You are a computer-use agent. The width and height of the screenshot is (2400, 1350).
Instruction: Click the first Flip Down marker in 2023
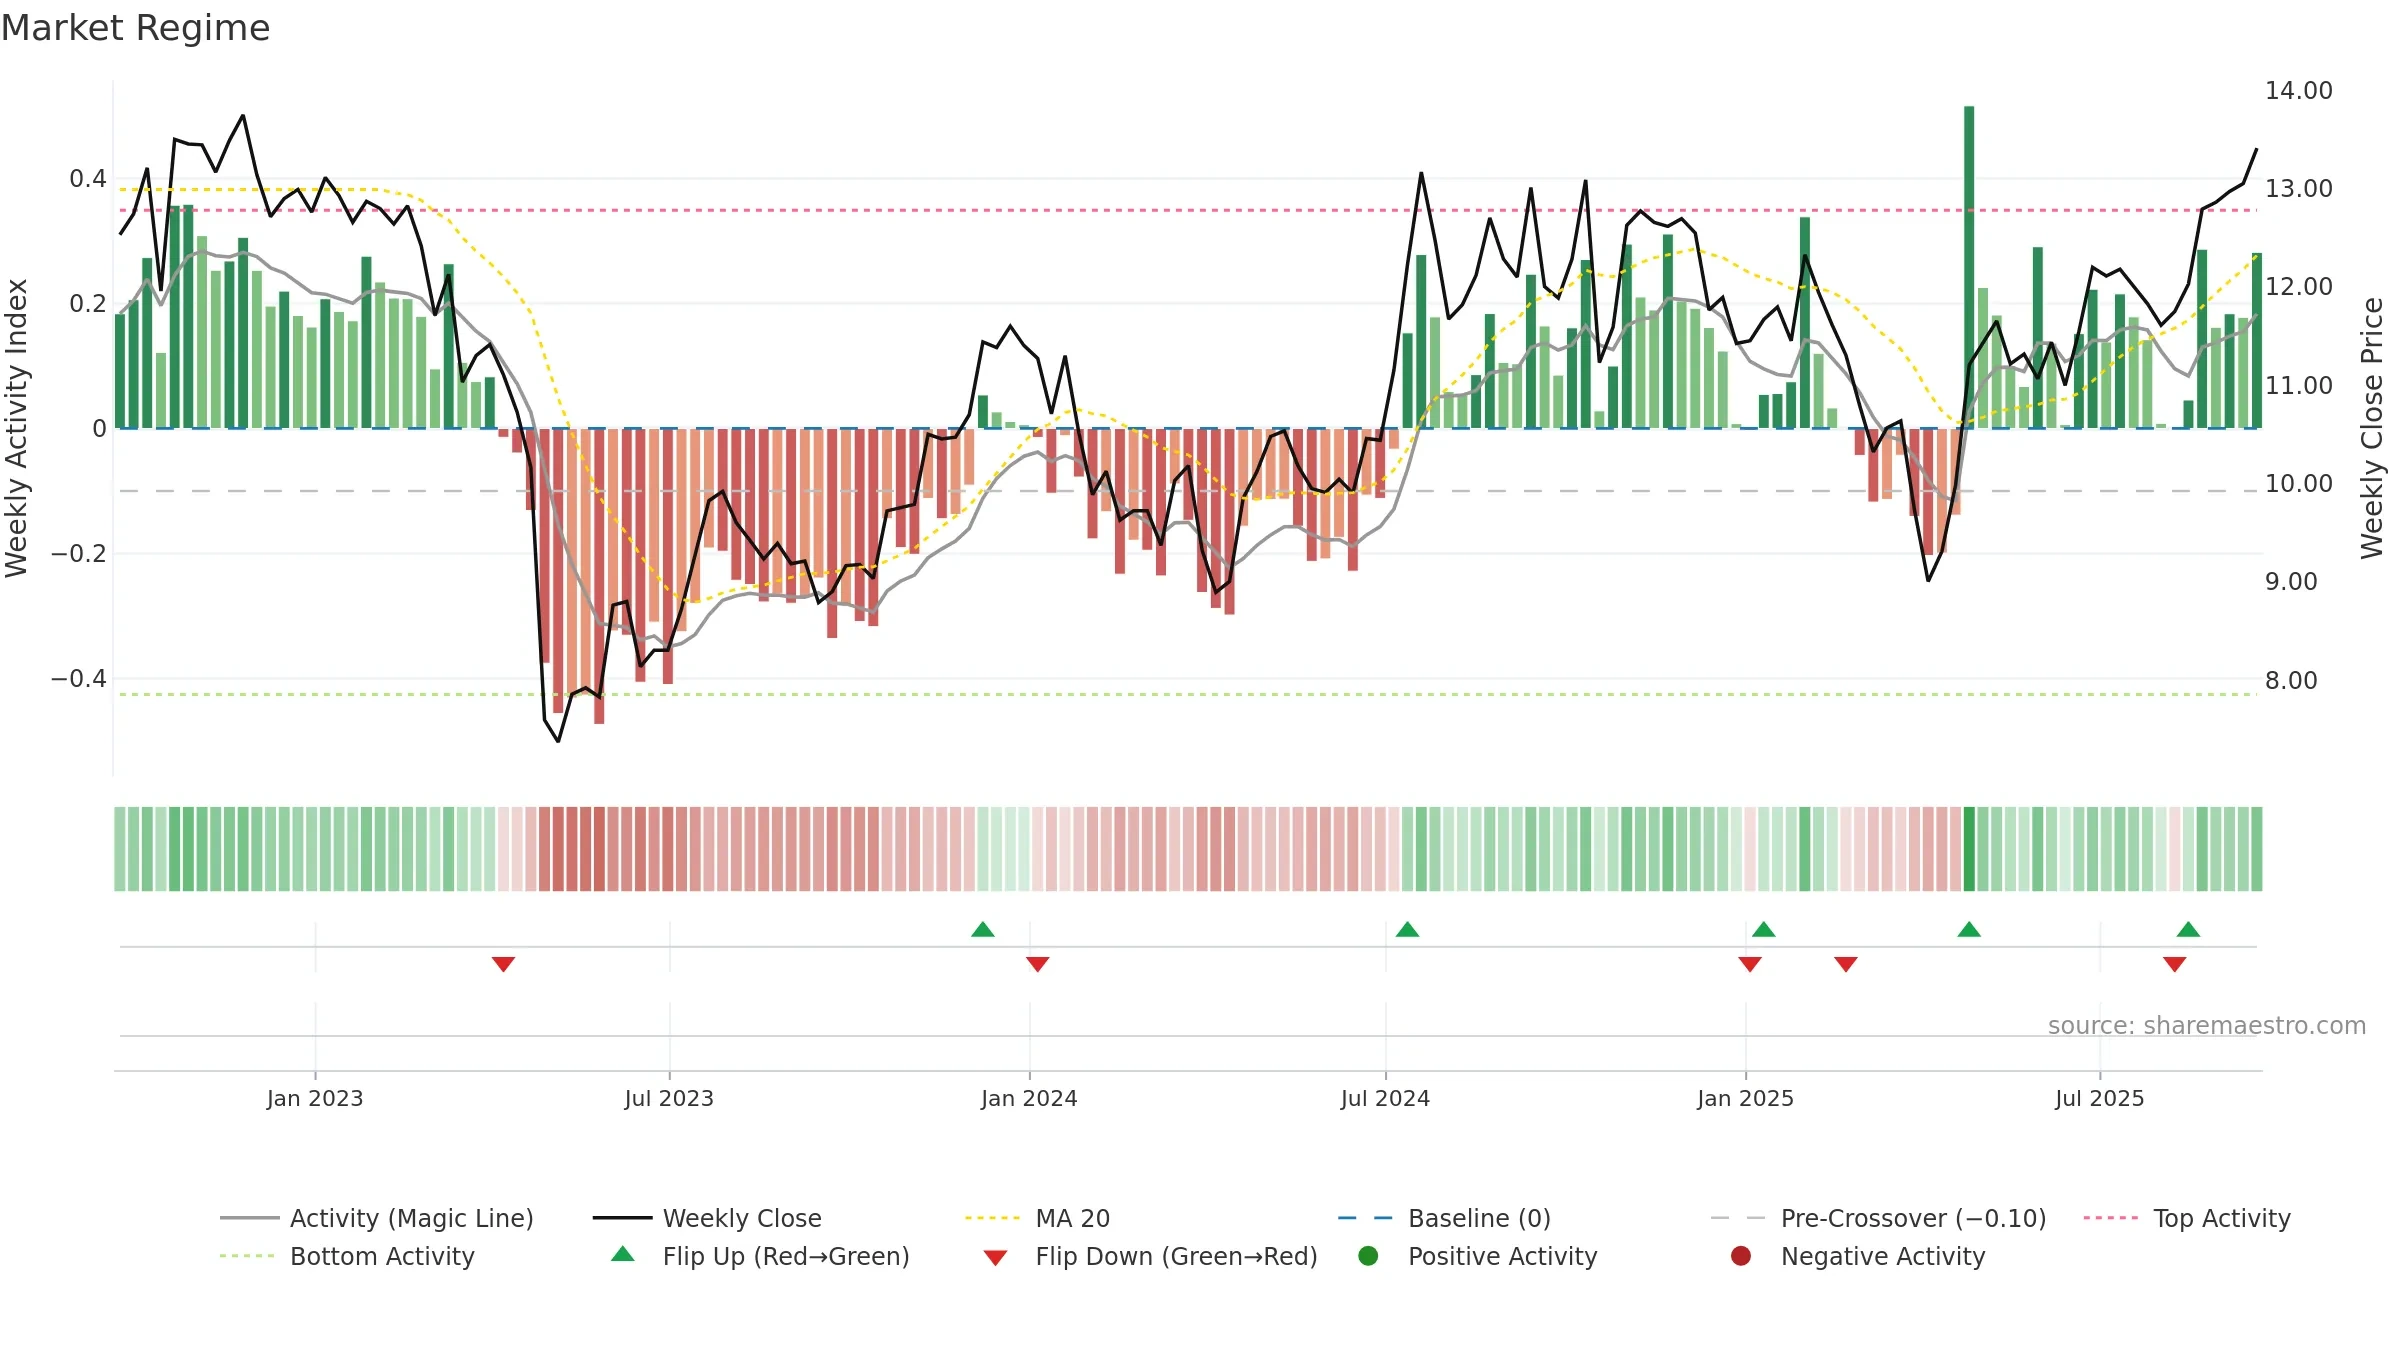click(x=503, y=964)
